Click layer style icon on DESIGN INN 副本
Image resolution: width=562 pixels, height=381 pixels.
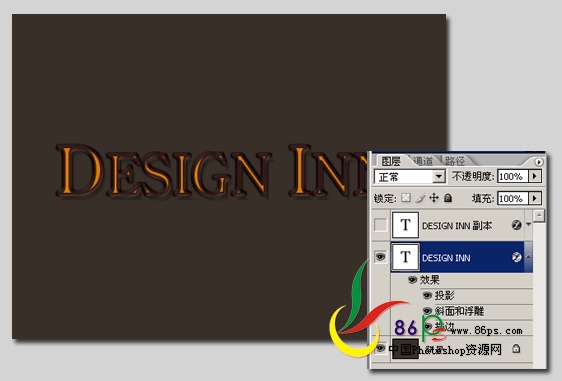click(x=516, y=225)
